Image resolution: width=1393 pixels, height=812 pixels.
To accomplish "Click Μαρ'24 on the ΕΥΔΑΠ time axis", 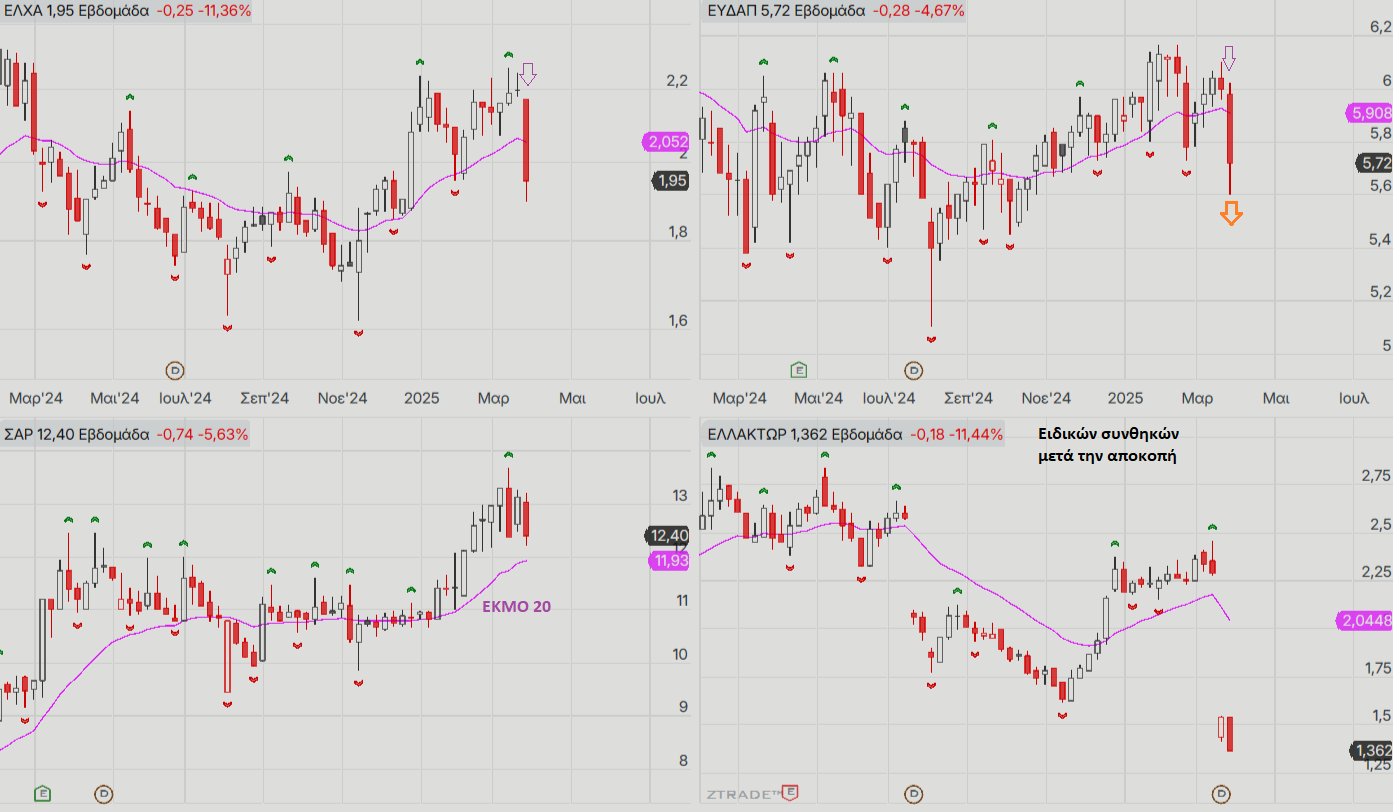I will coord(740,398).
